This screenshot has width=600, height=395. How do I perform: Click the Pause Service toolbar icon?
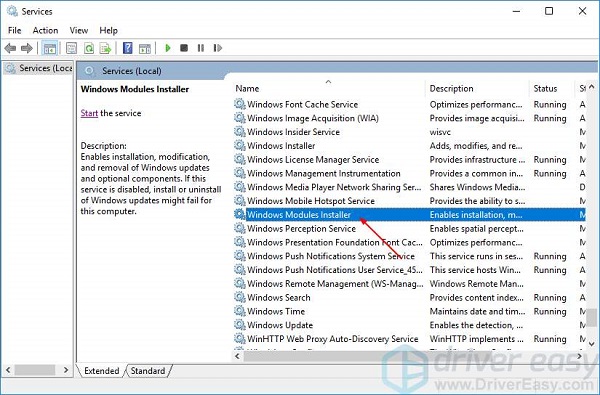click(201, 48)
